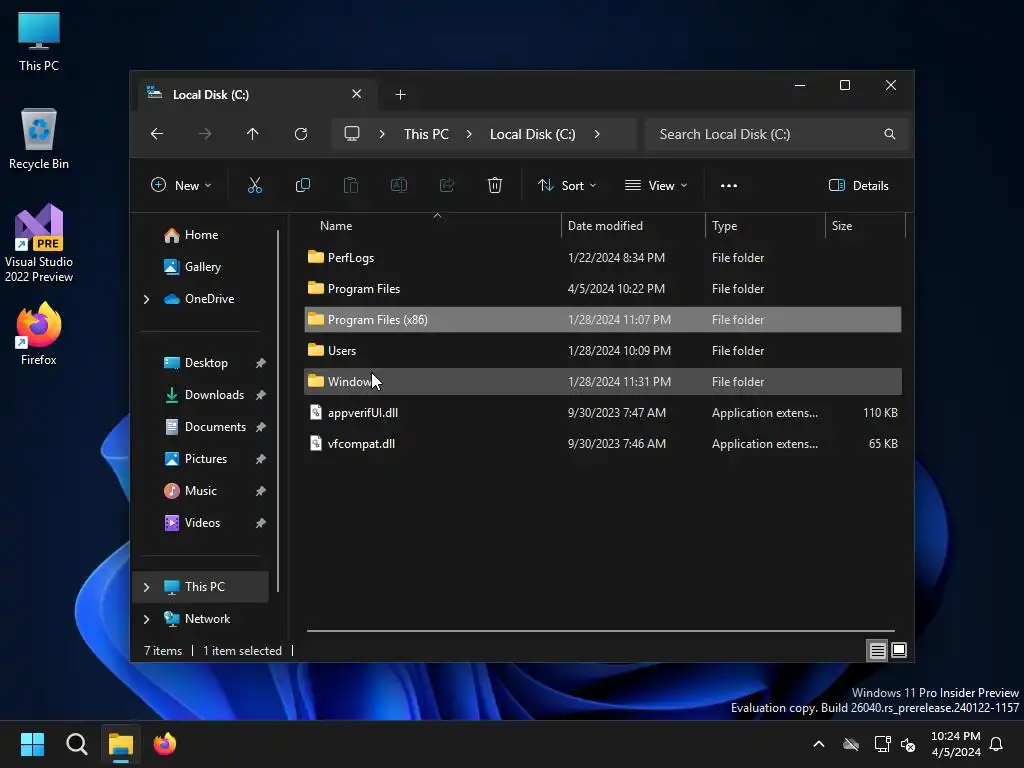The image size is (1024, 768).
Task: Click the Paste clipboard icon
Action: [351, 185]
